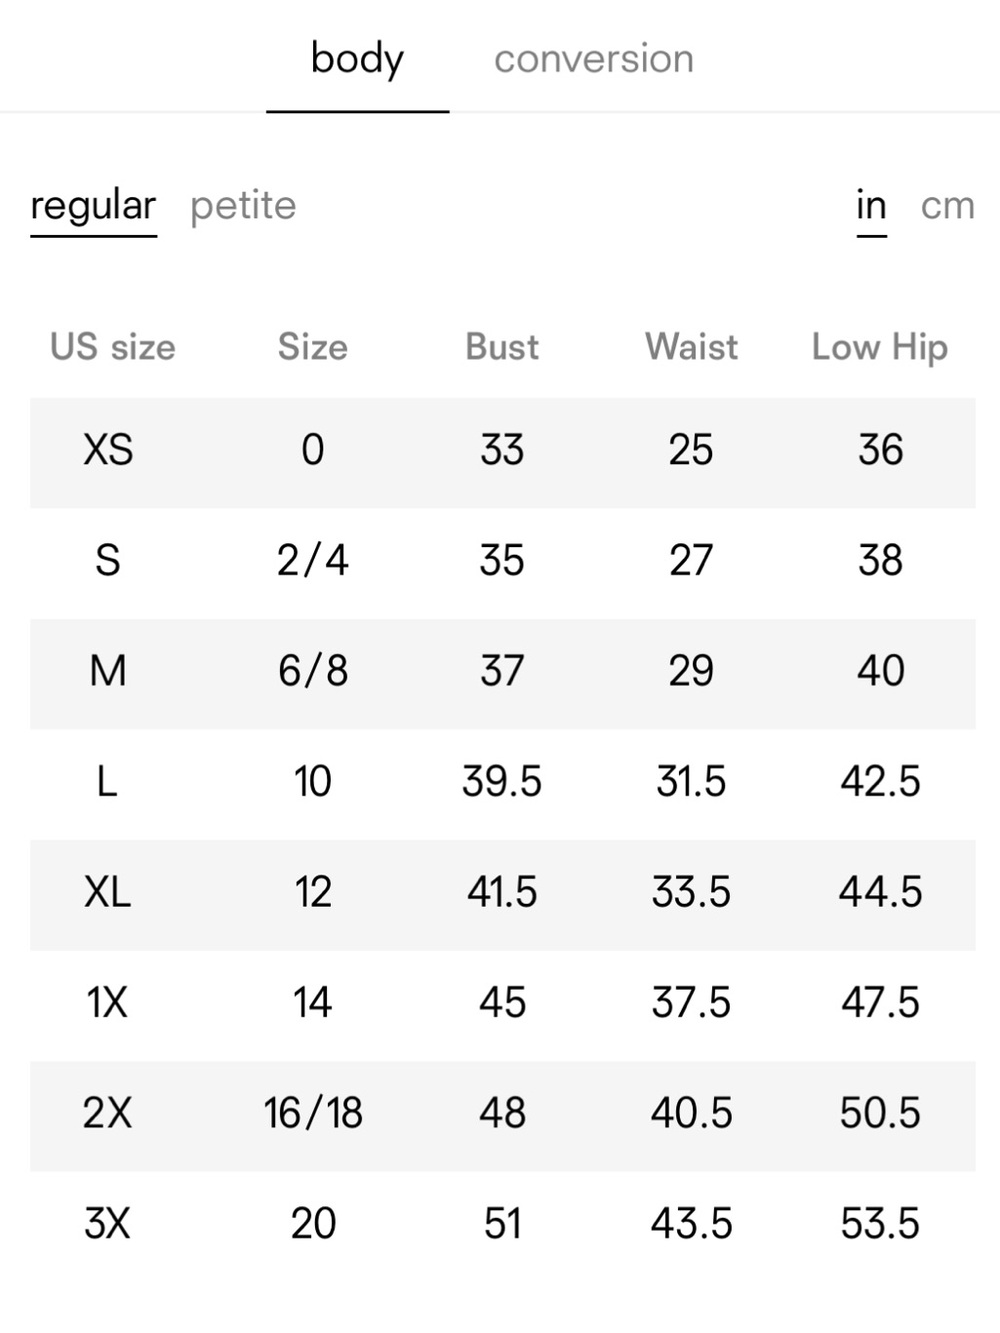Switch to the conversion tab
This screenshot has height=1333, width=1000.
[x=593, y=59]
